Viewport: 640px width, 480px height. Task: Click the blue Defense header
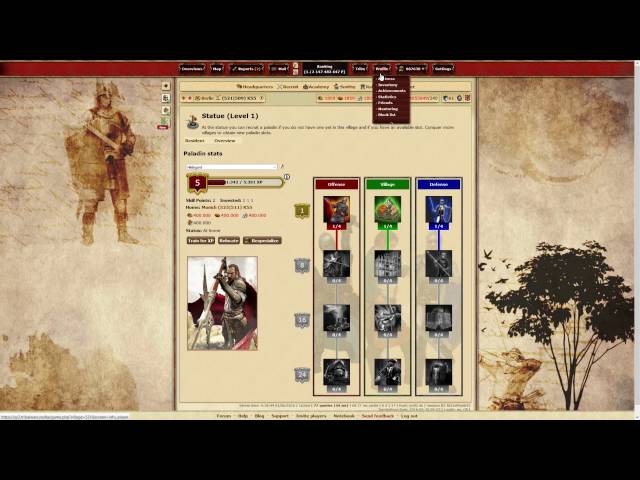tap(438, 184)
